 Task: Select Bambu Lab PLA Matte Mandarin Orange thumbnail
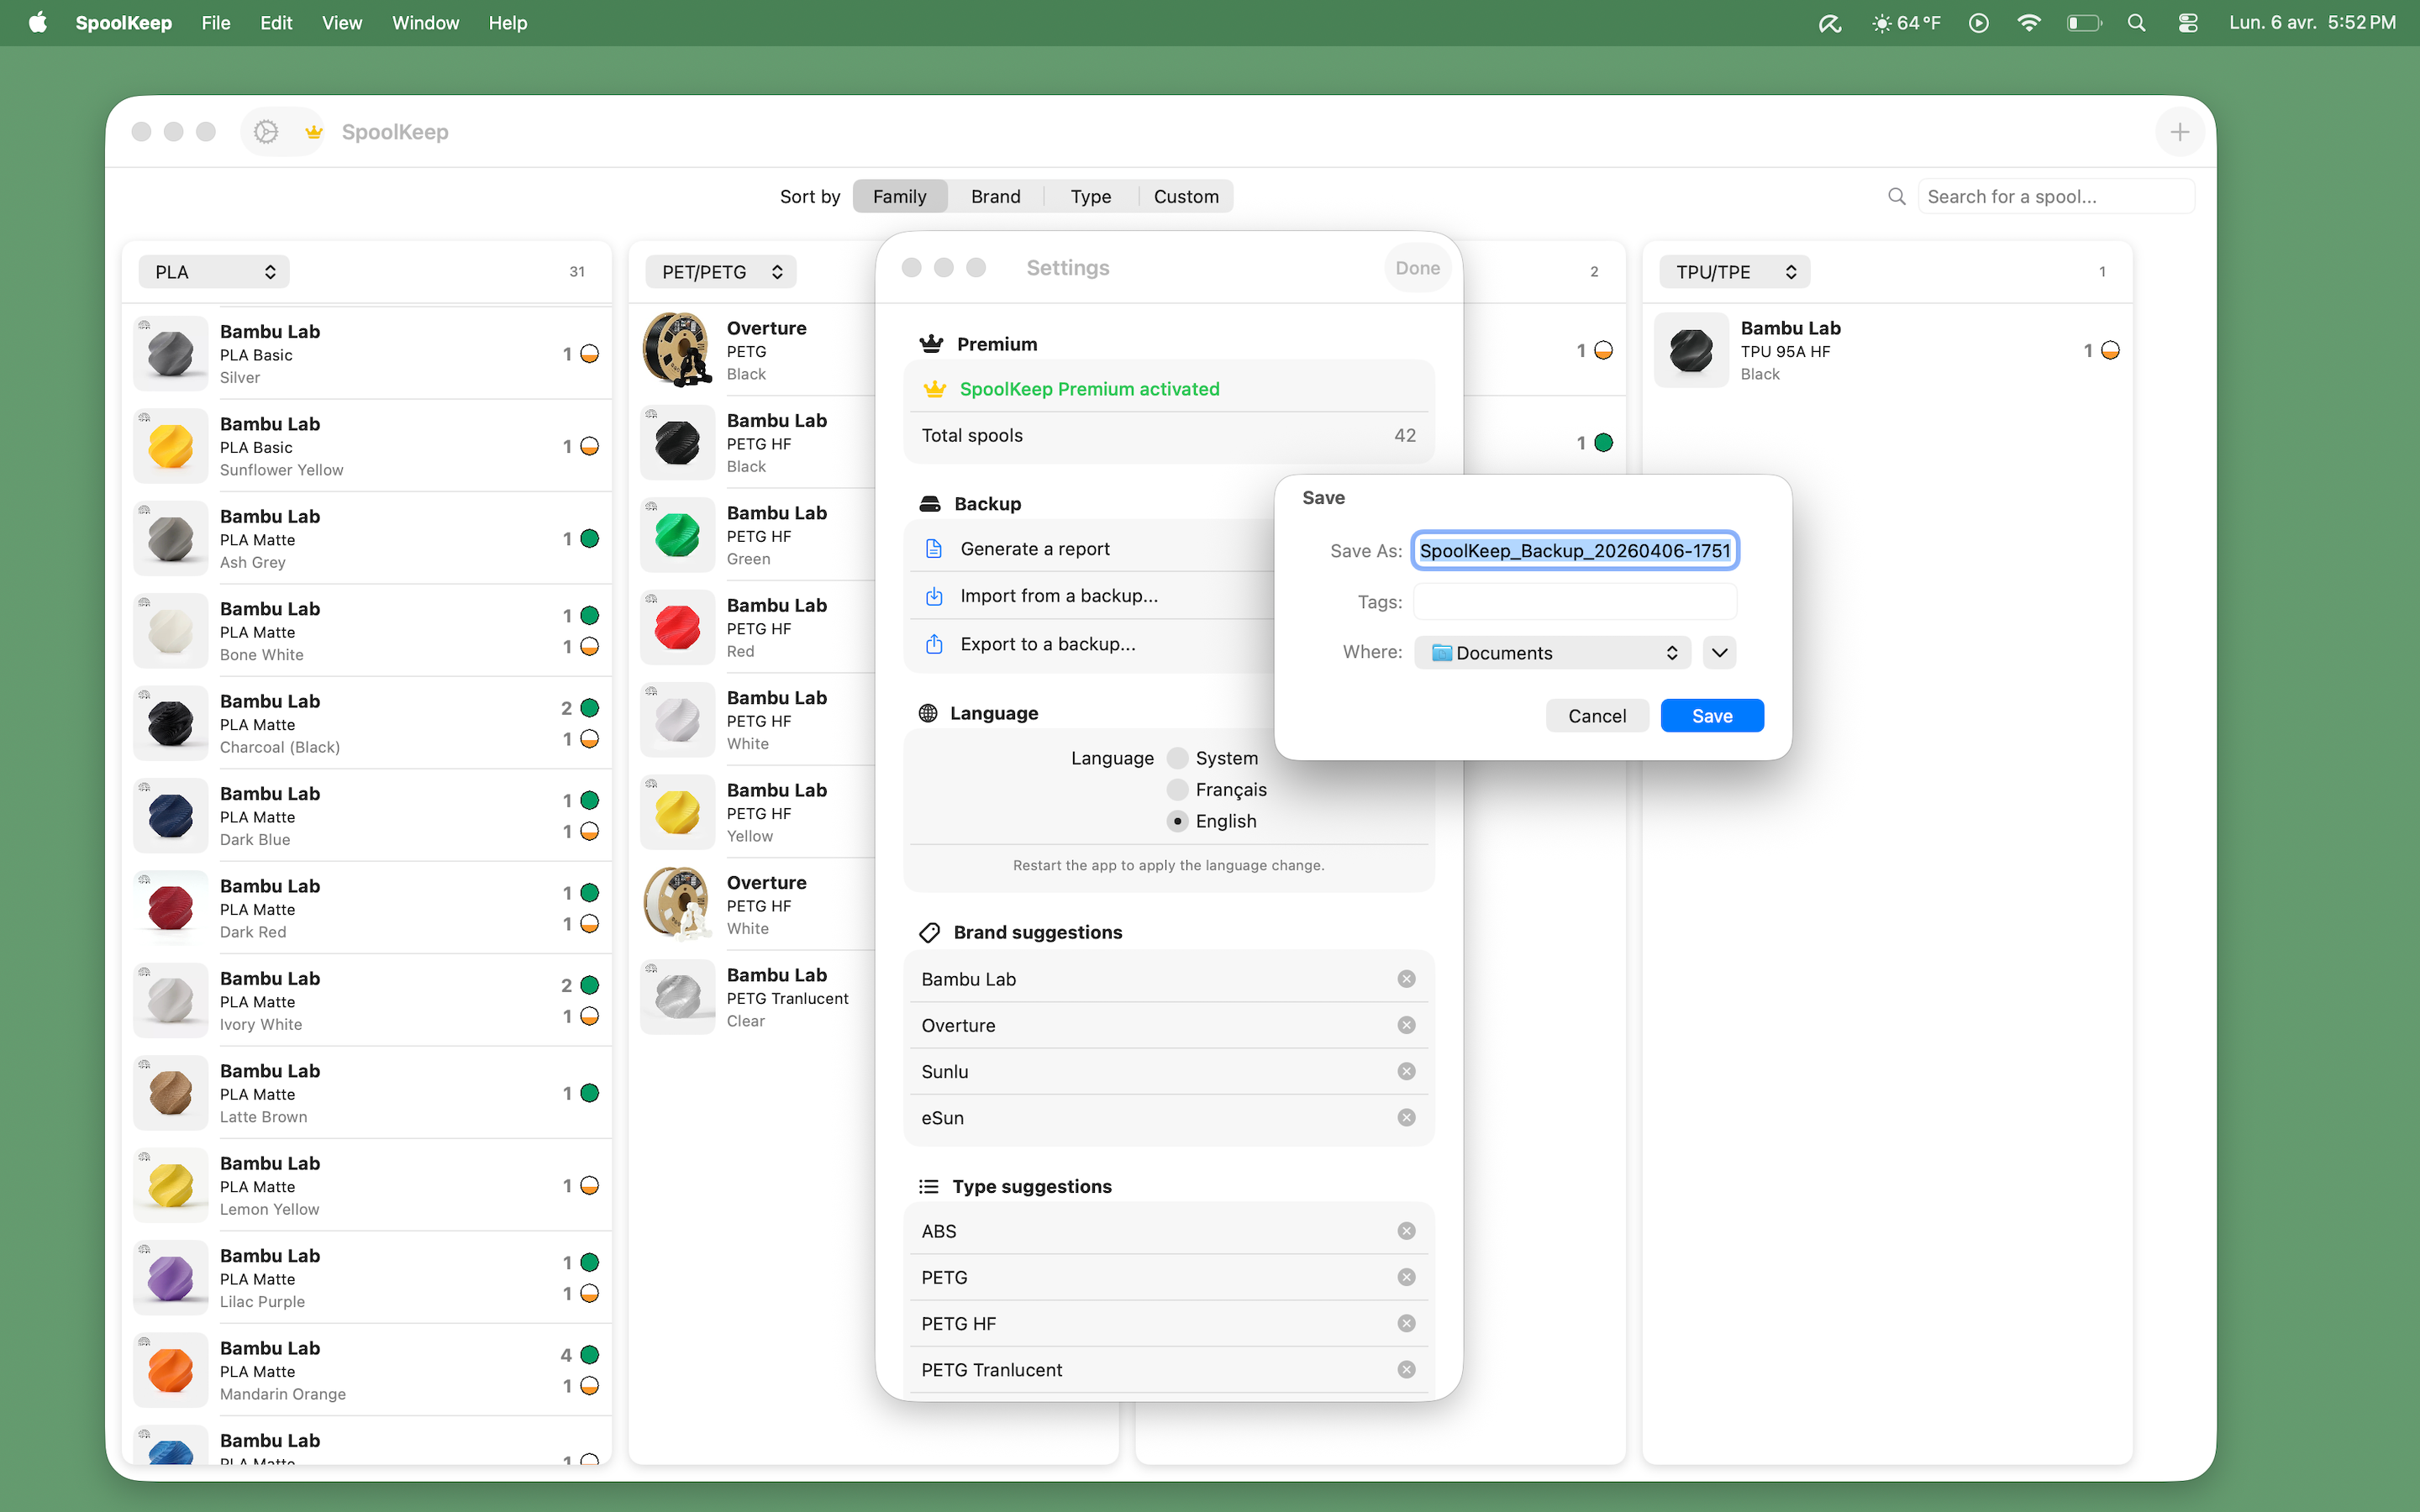(171, 1370)
